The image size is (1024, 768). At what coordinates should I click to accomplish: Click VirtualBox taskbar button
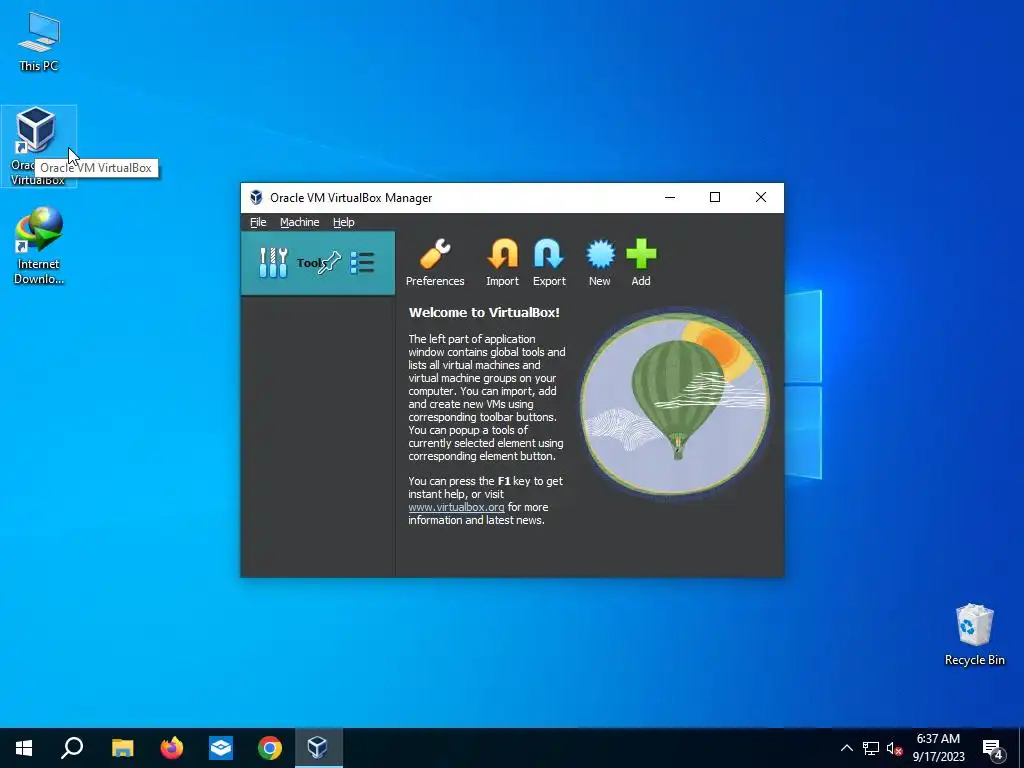(x=318, y=748)
